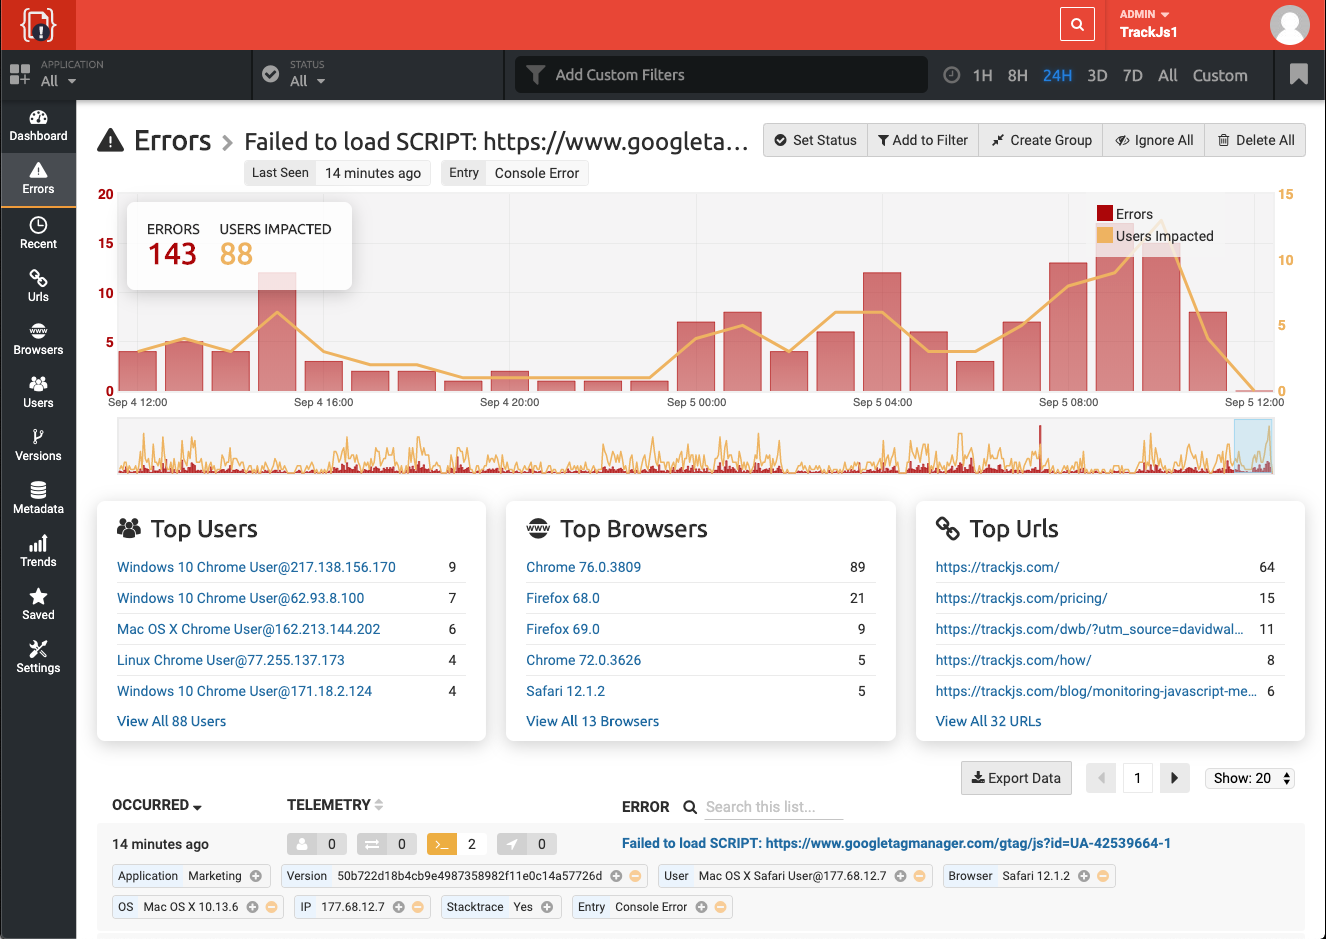This screenshot has height=939, width=1326.
Task: Exclude IP 177.68.12.7 with minus icon
Action: [418, 907]
